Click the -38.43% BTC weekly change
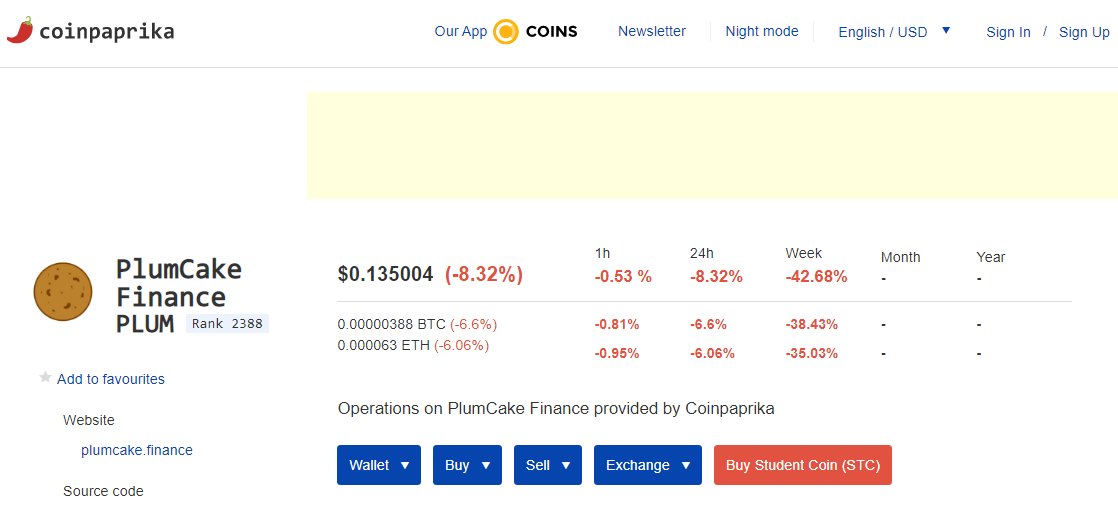The height and width of the screenshot is (515, 1118). [811, 325]
